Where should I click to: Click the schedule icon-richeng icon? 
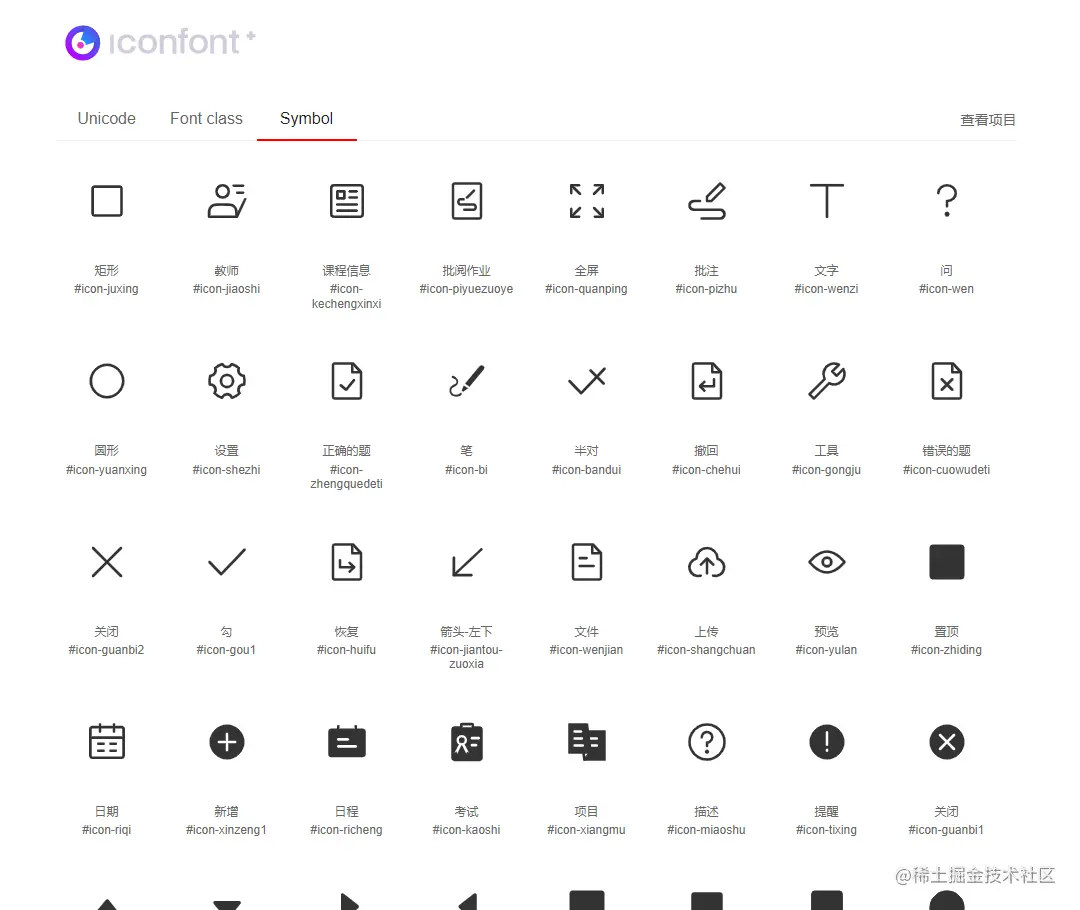pyautogui.click(x=346, y=742)
